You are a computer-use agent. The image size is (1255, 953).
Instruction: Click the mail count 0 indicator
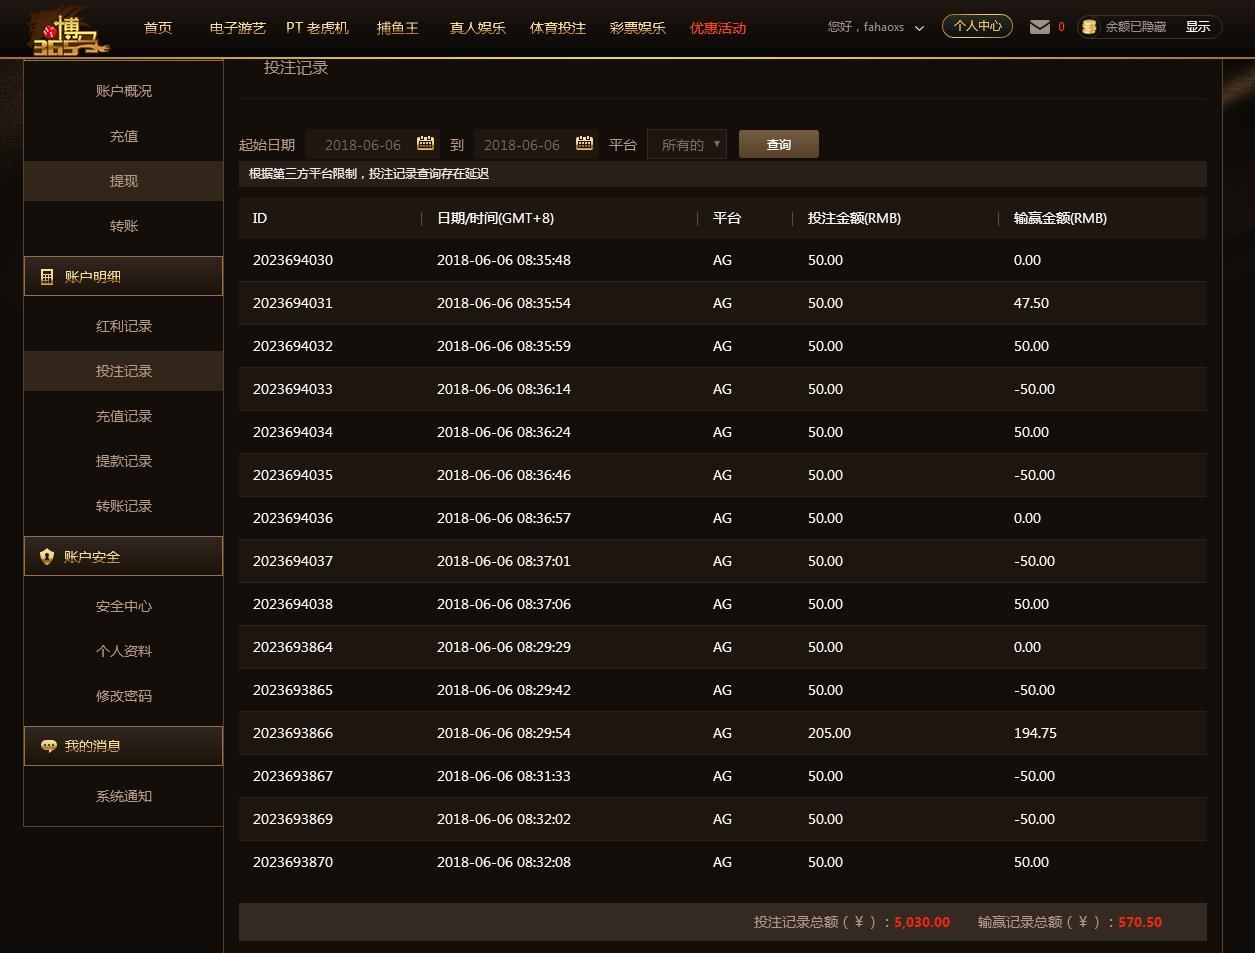click(1061, 27)
